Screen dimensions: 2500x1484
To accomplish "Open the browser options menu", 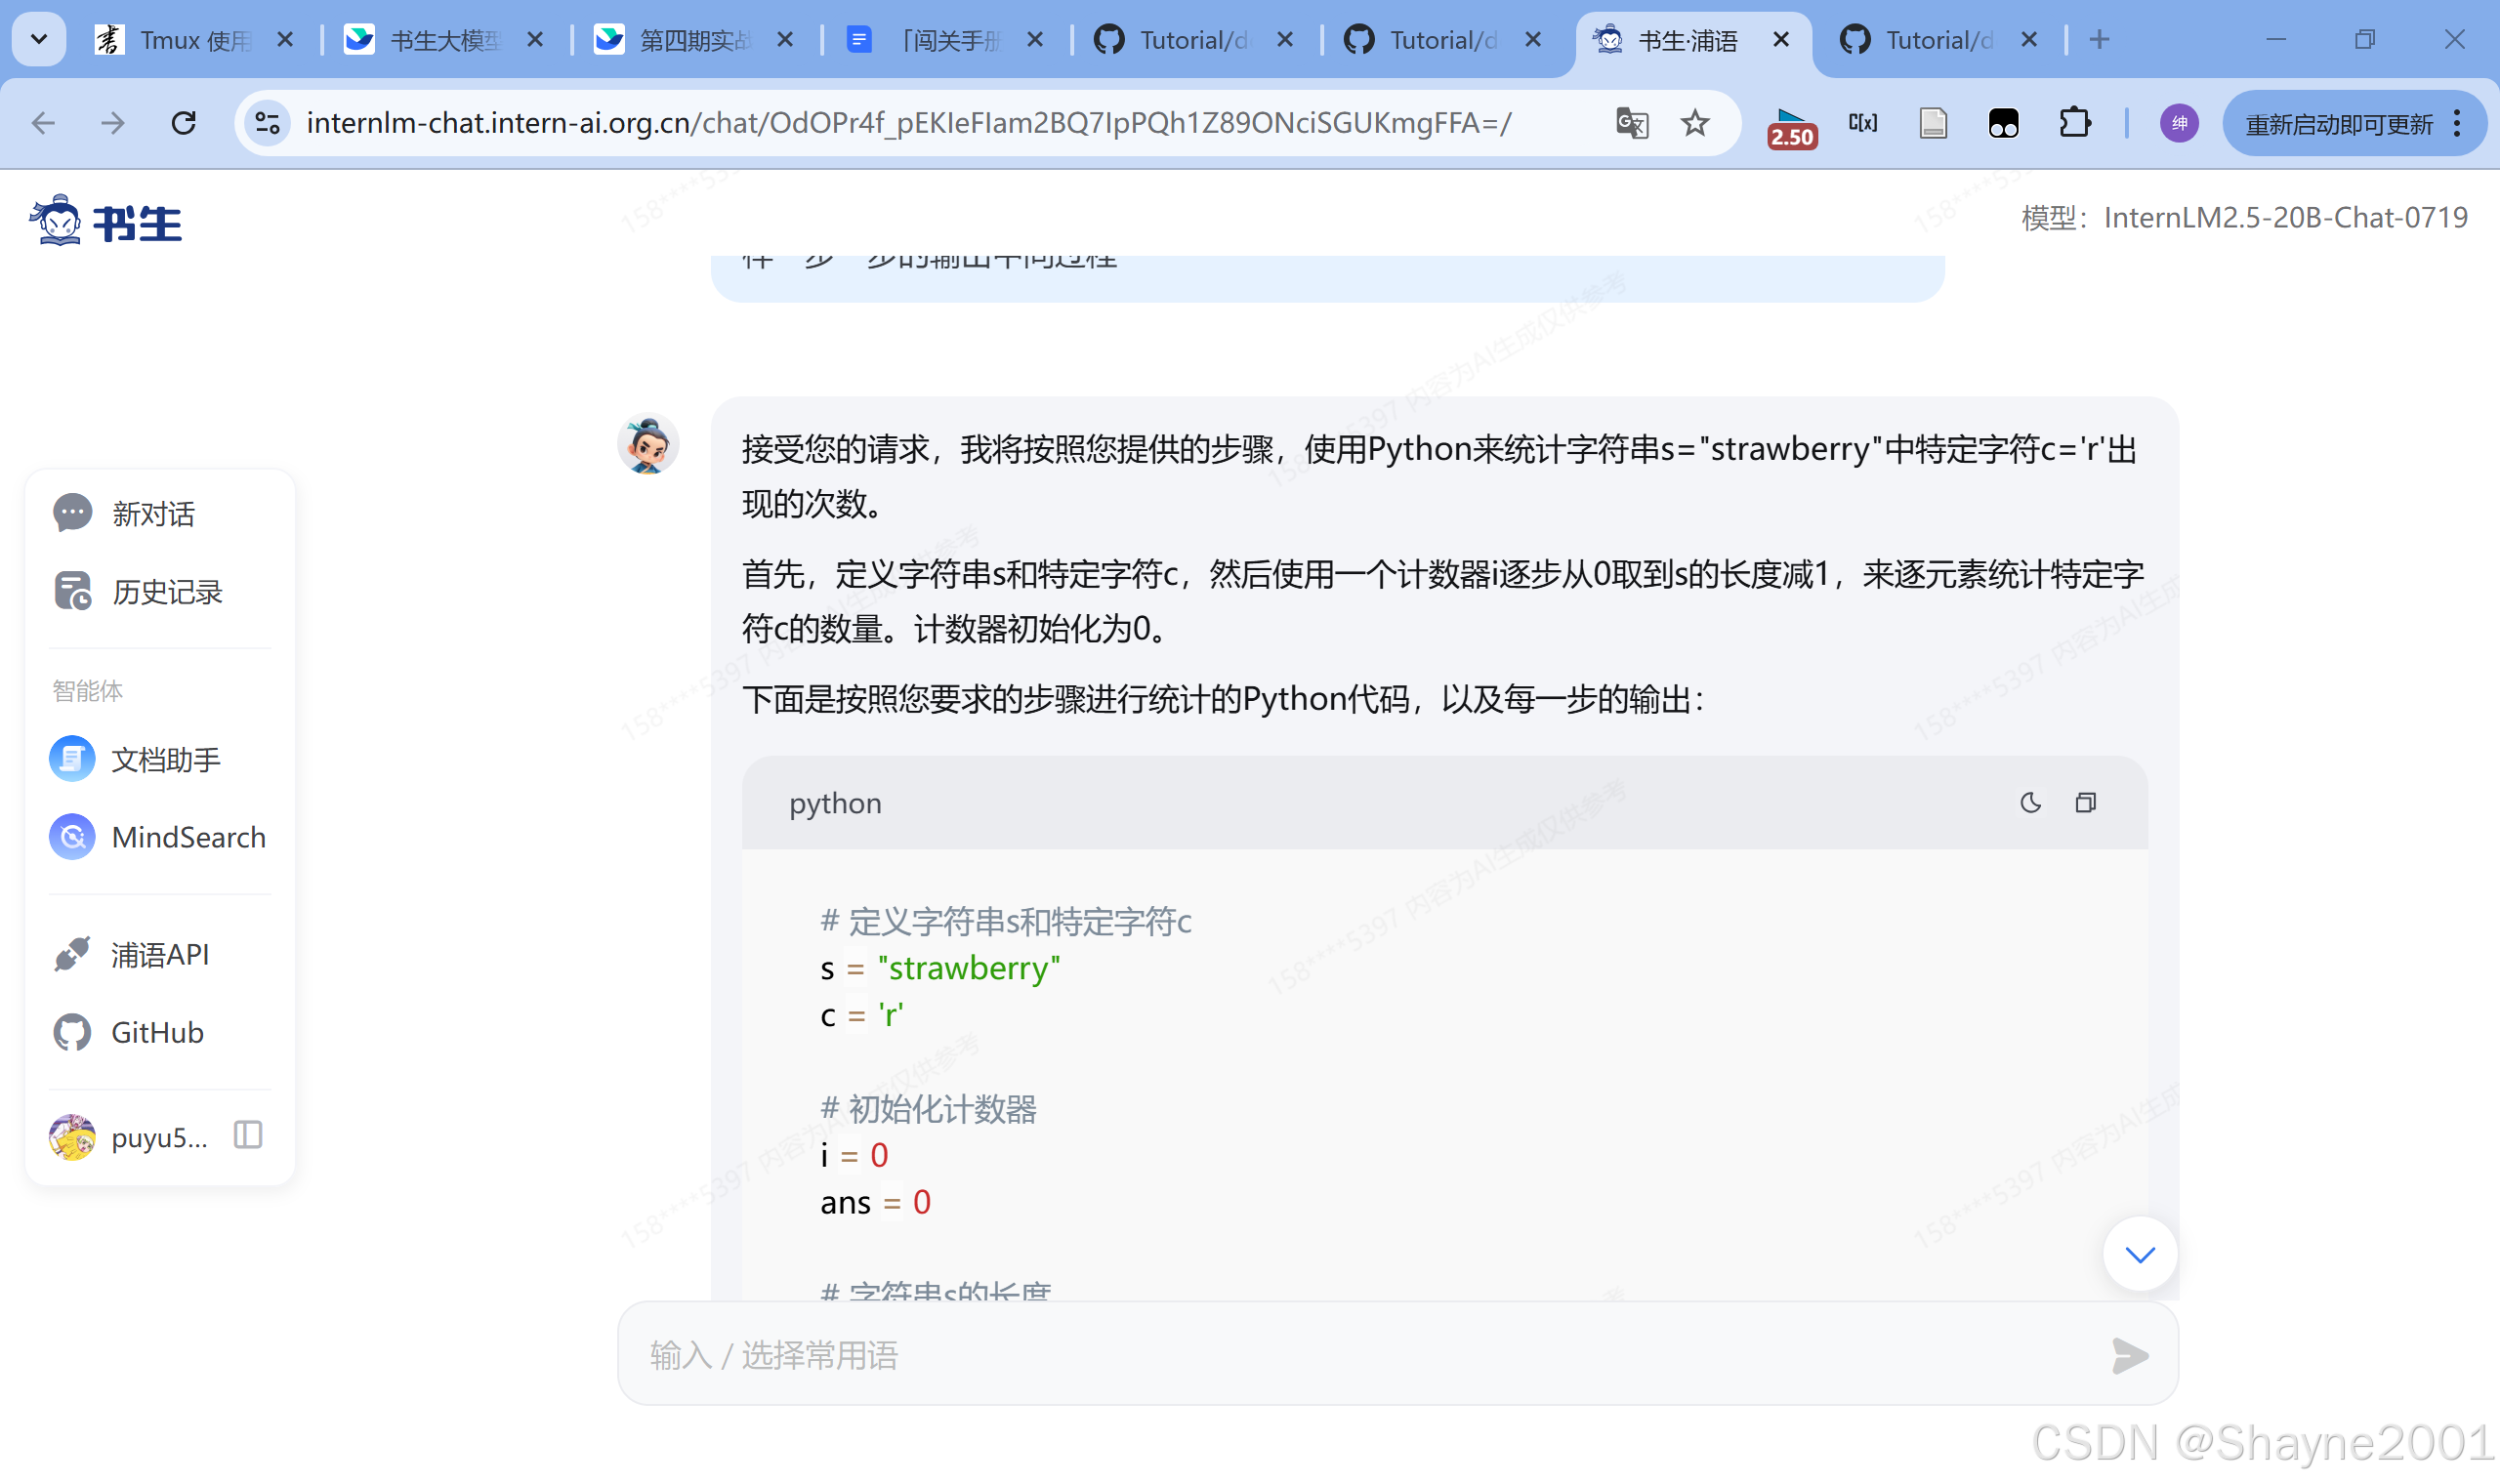I will point(2459,123).
